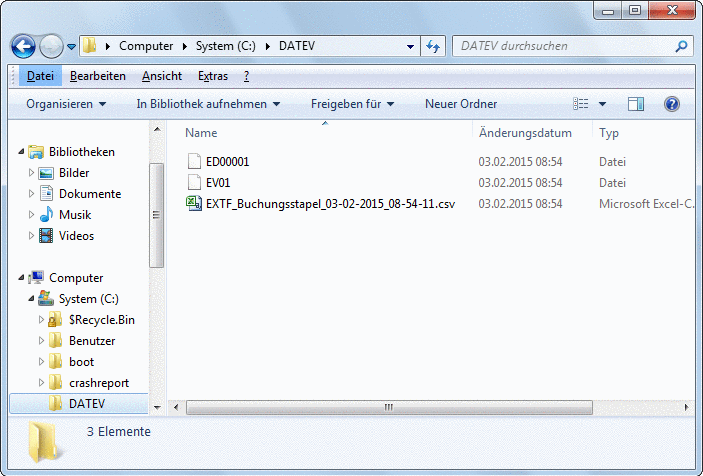Click the navigation pane vertical scrollbar thumb
The image size is (703, 476).
point(156,215)
